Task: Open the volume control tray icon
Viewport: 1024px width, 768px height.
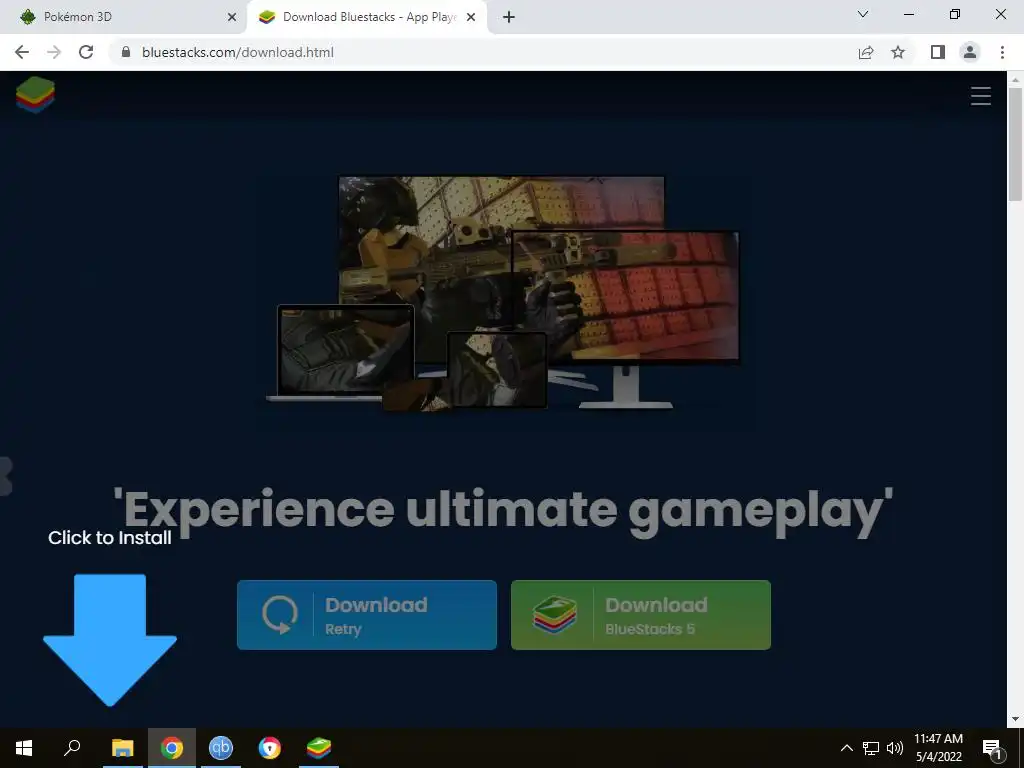Action: tap(895, 748)
